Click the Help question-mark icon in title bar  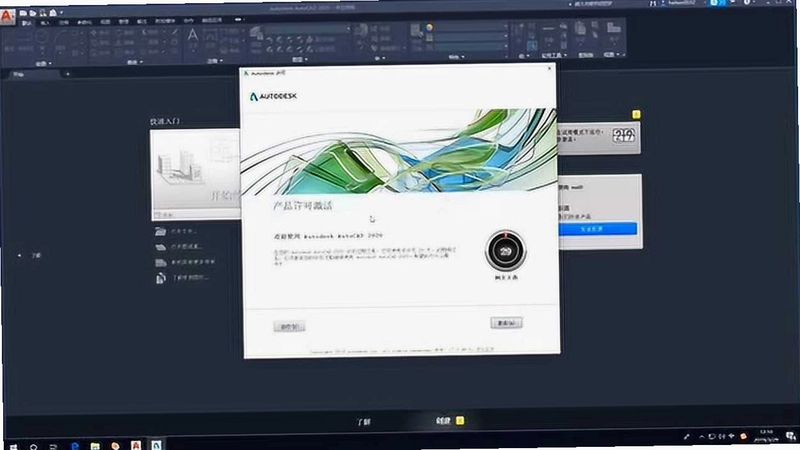click(x=747, y=3)
